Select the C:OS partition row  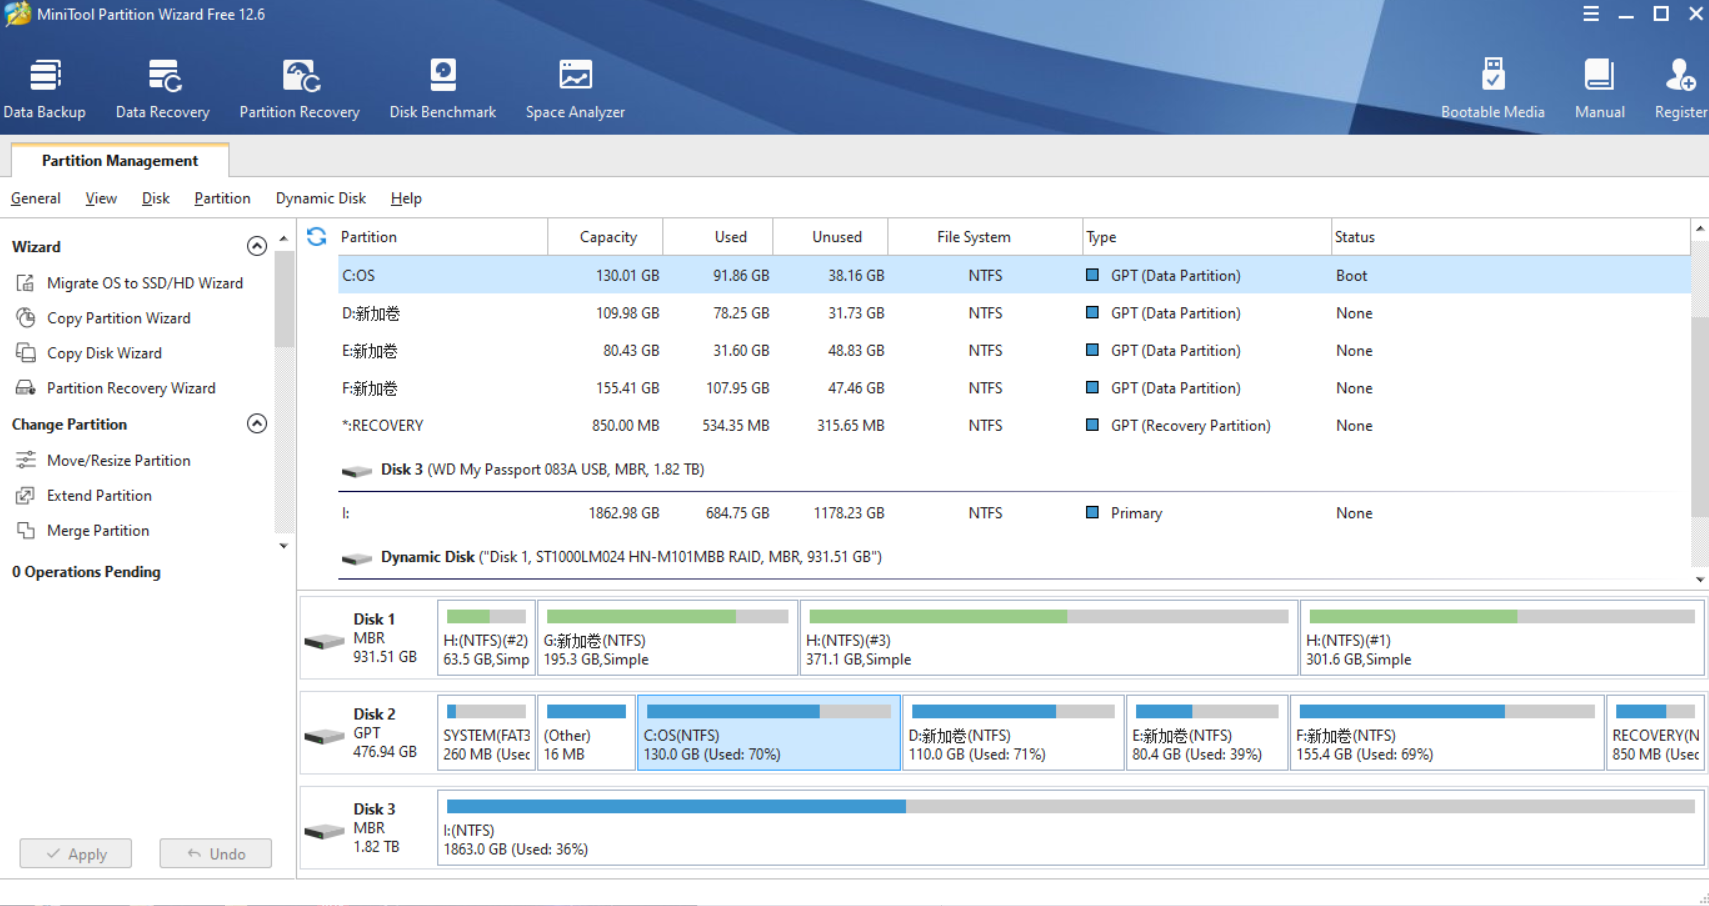click(x=1014, y=275)
